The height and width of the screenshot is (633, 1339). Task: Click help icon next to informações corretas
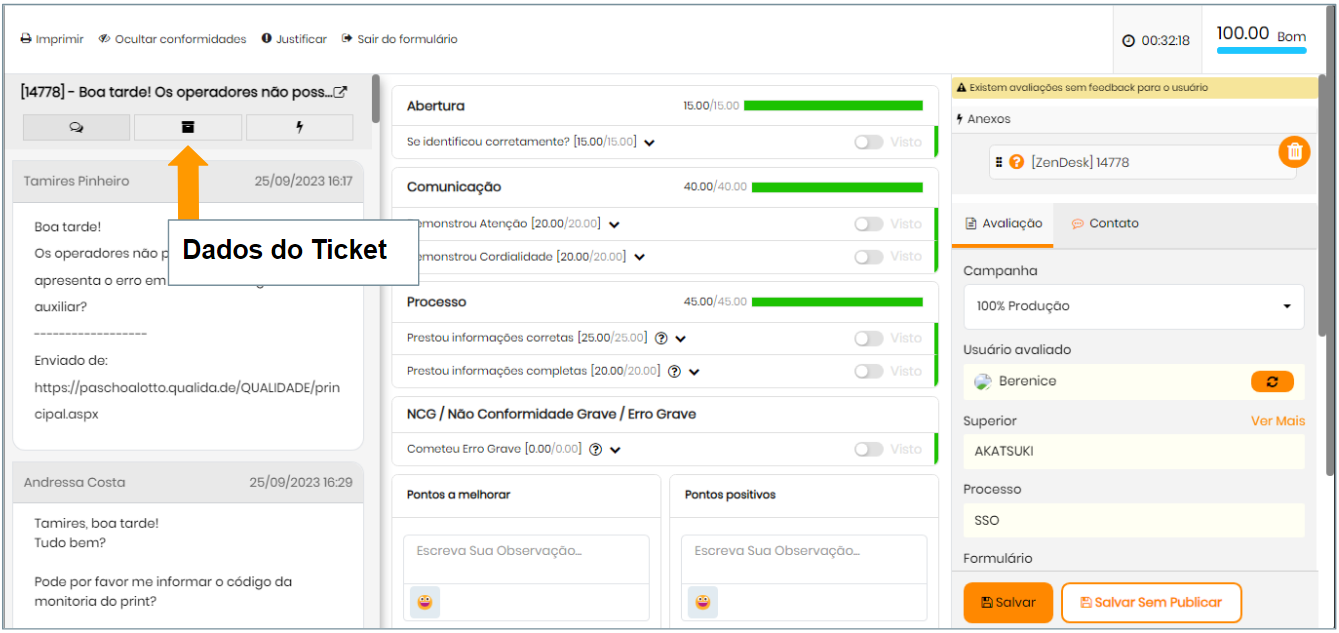[661, 338]
